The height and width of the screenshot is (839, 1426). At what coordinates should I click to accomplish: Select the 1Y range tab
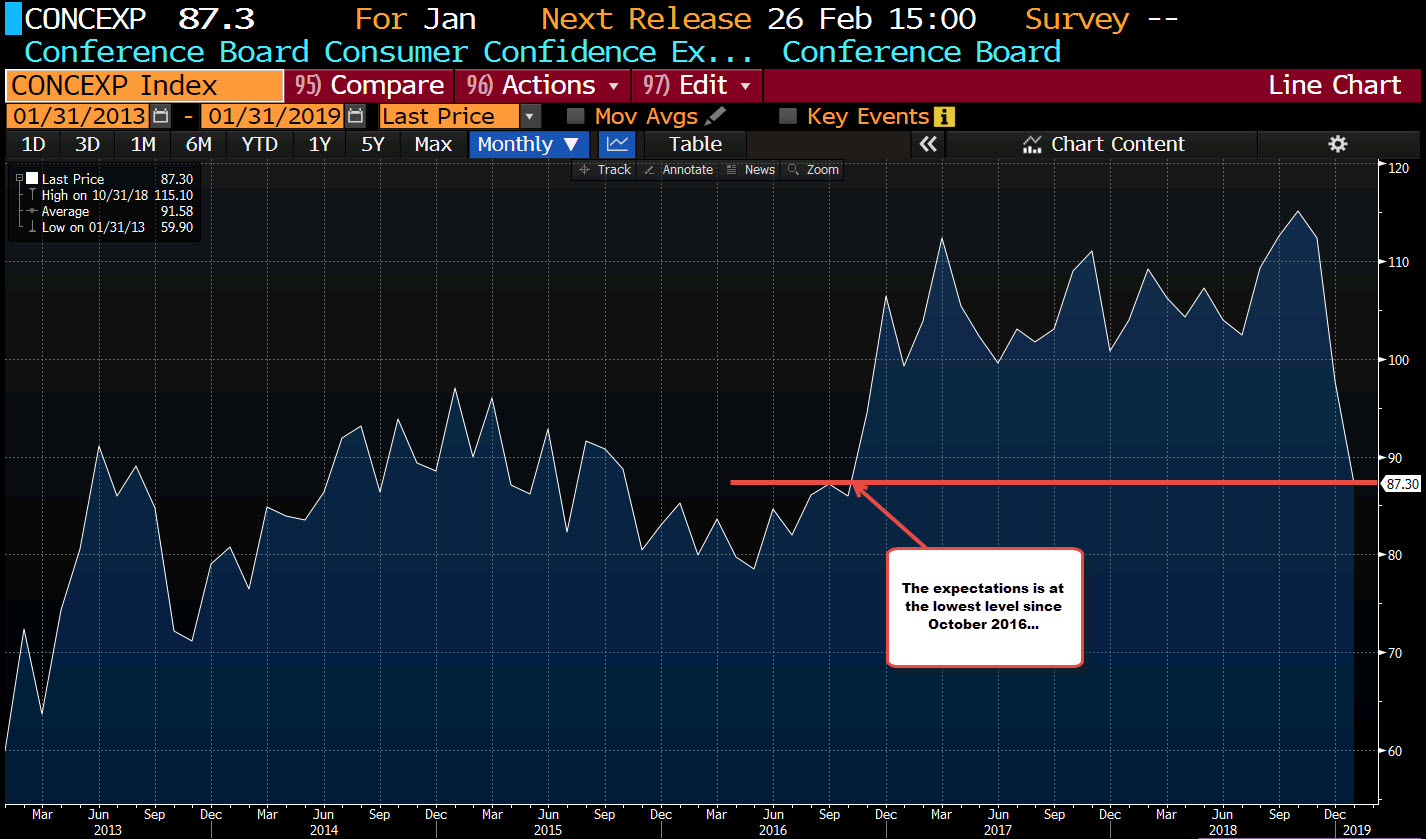pyautogui.click(x=319, y=144)
